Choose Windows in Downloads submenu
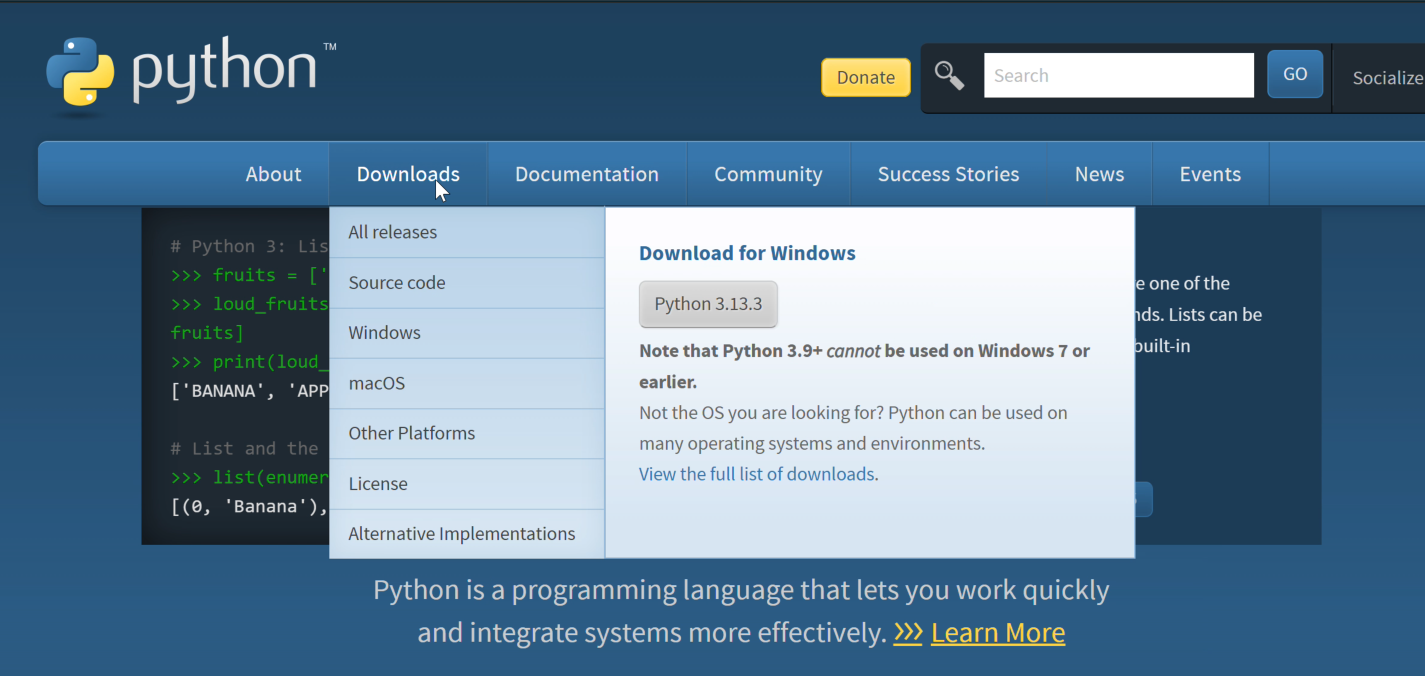 click(x=467, y=333)
